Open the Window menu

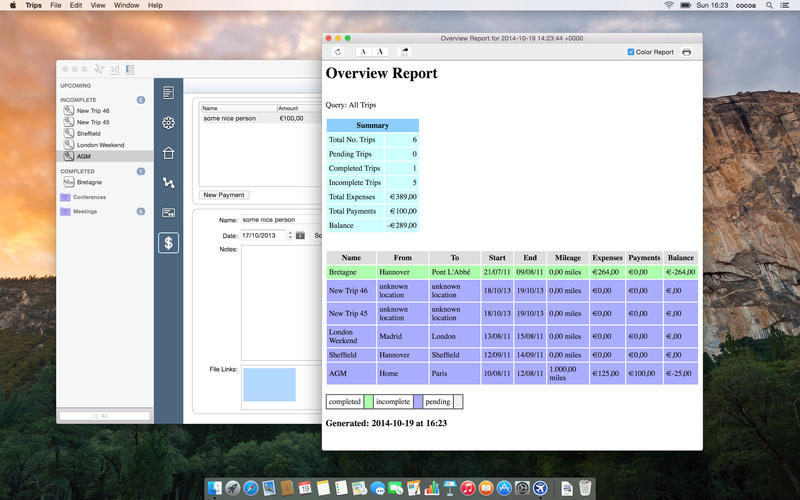(x=126, y=5)
